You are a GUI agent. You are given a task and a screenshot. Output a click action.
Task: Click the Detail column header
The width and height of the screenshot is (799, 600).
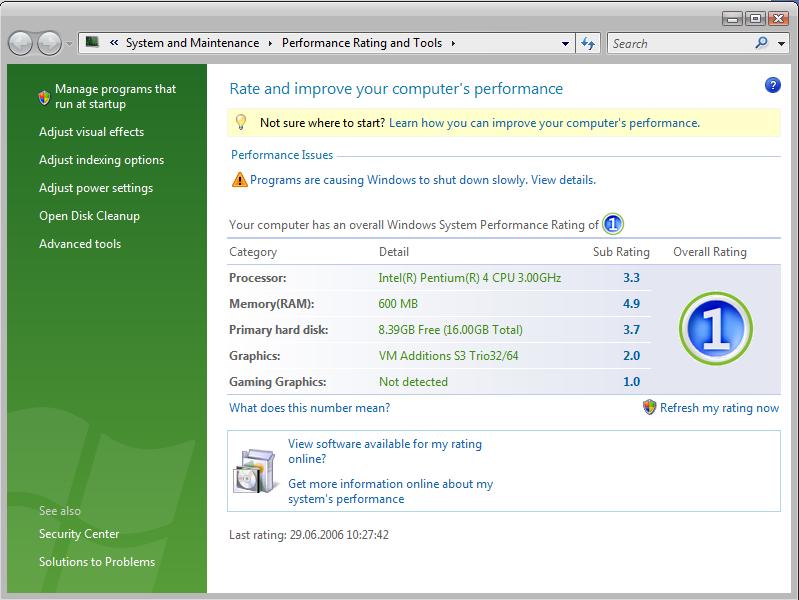393,252
